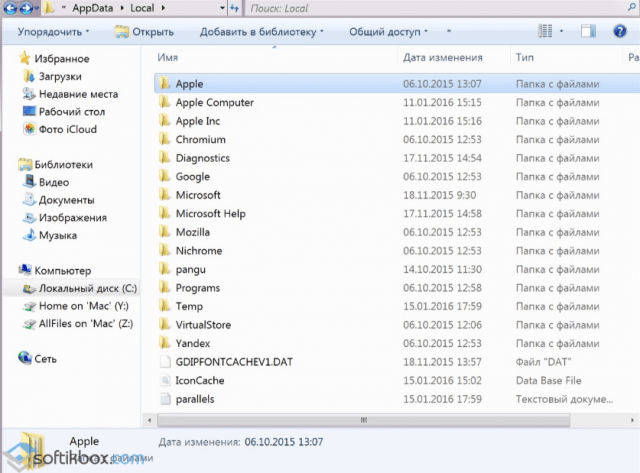Click the search magnifier icon
This screenshot has height=473, width=640.
click(x=632, y=7)
